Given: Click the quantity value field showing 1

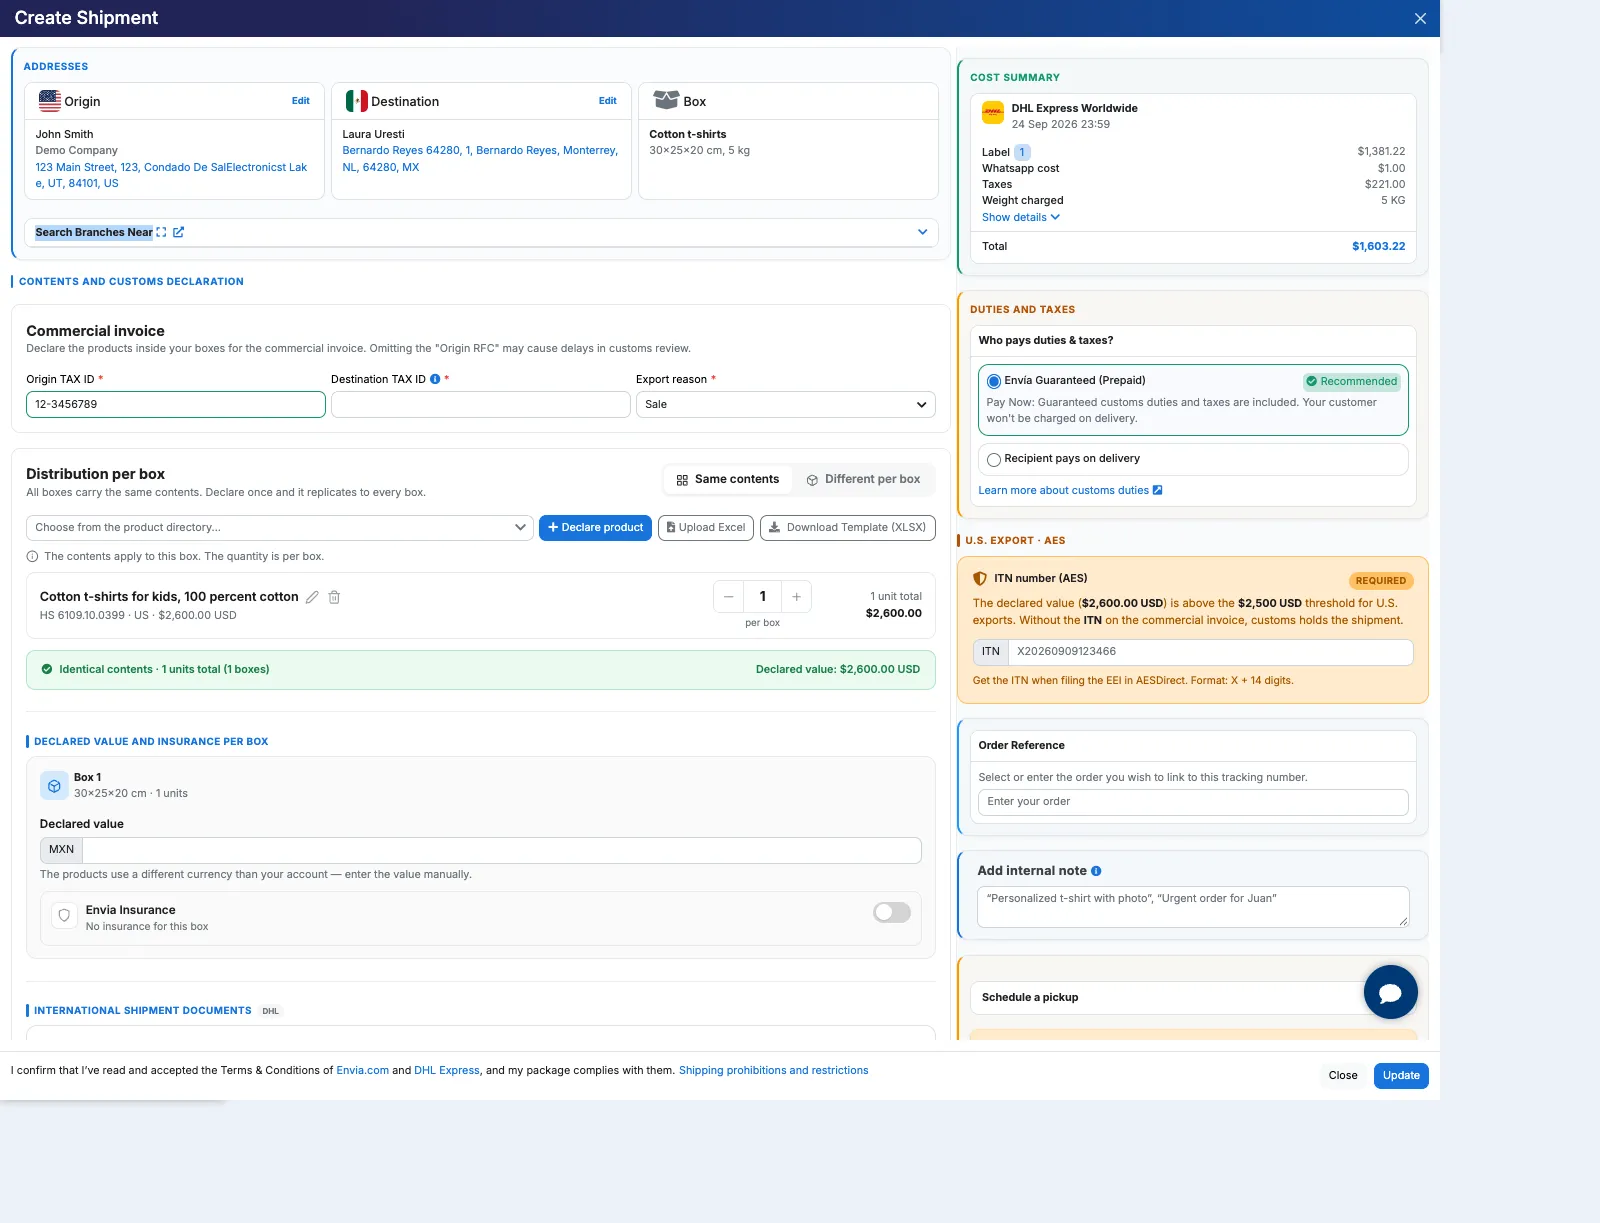Looking at the screenshot, I should [763, 597].
